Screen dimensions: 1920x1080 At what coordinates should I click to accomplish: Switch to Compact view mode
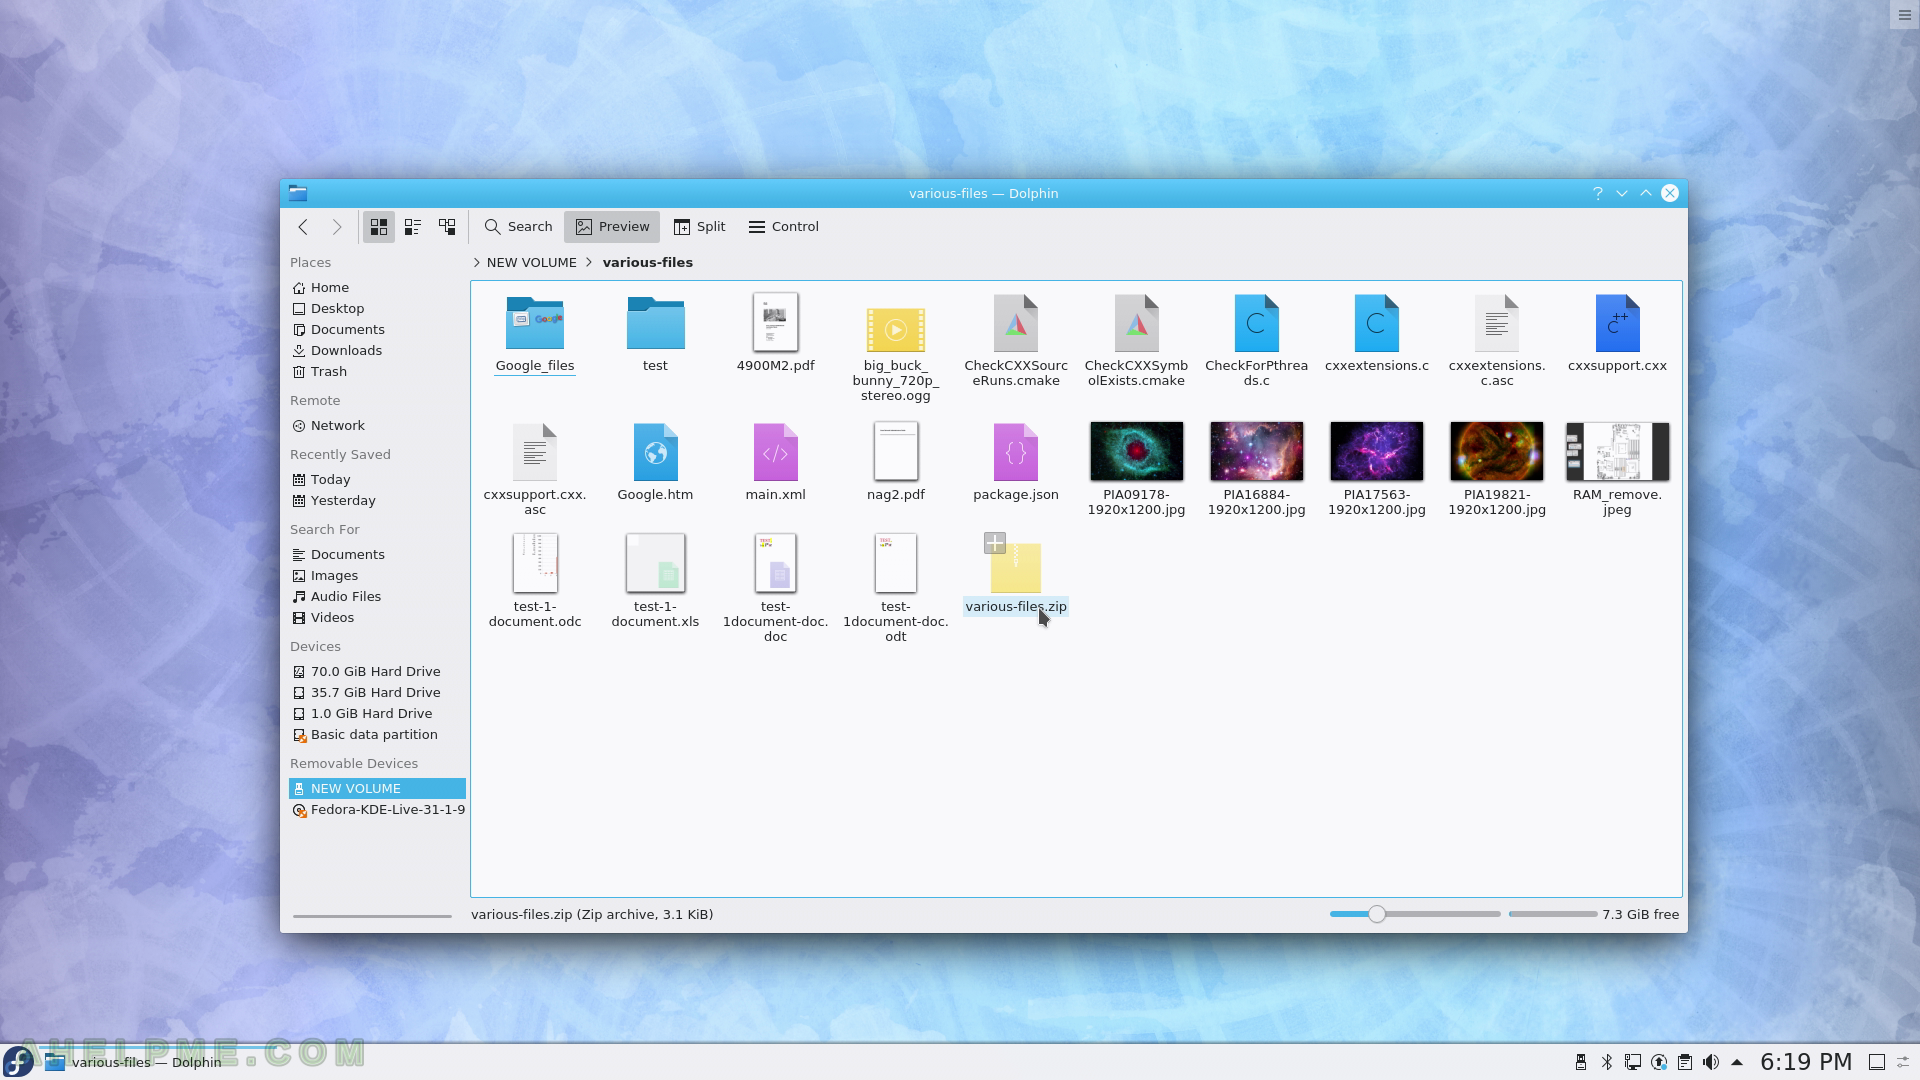(x=413, y=227)
